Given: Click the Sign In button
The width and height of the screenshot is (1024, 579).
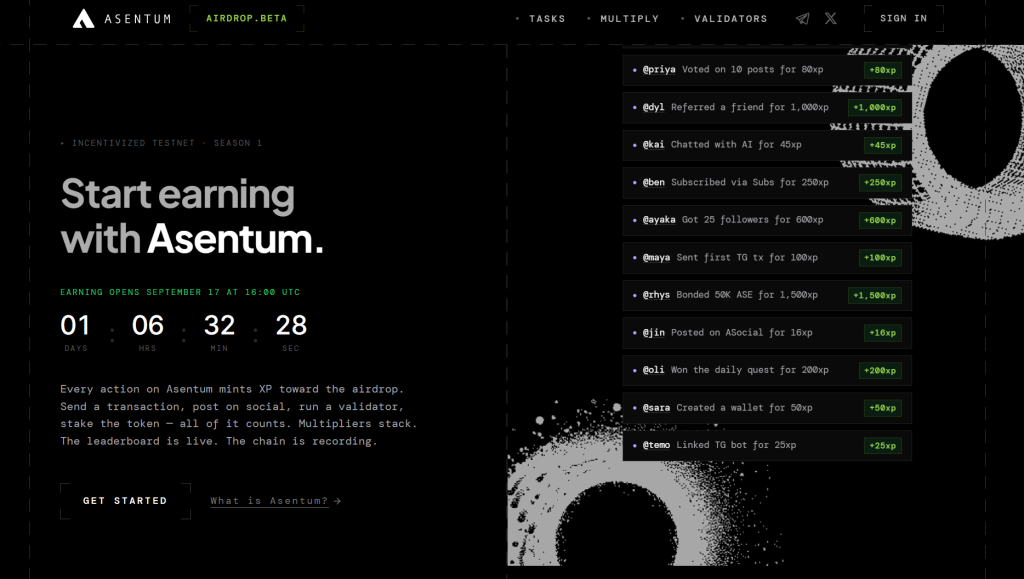Looking at the screenshot, I should [904, 18].
